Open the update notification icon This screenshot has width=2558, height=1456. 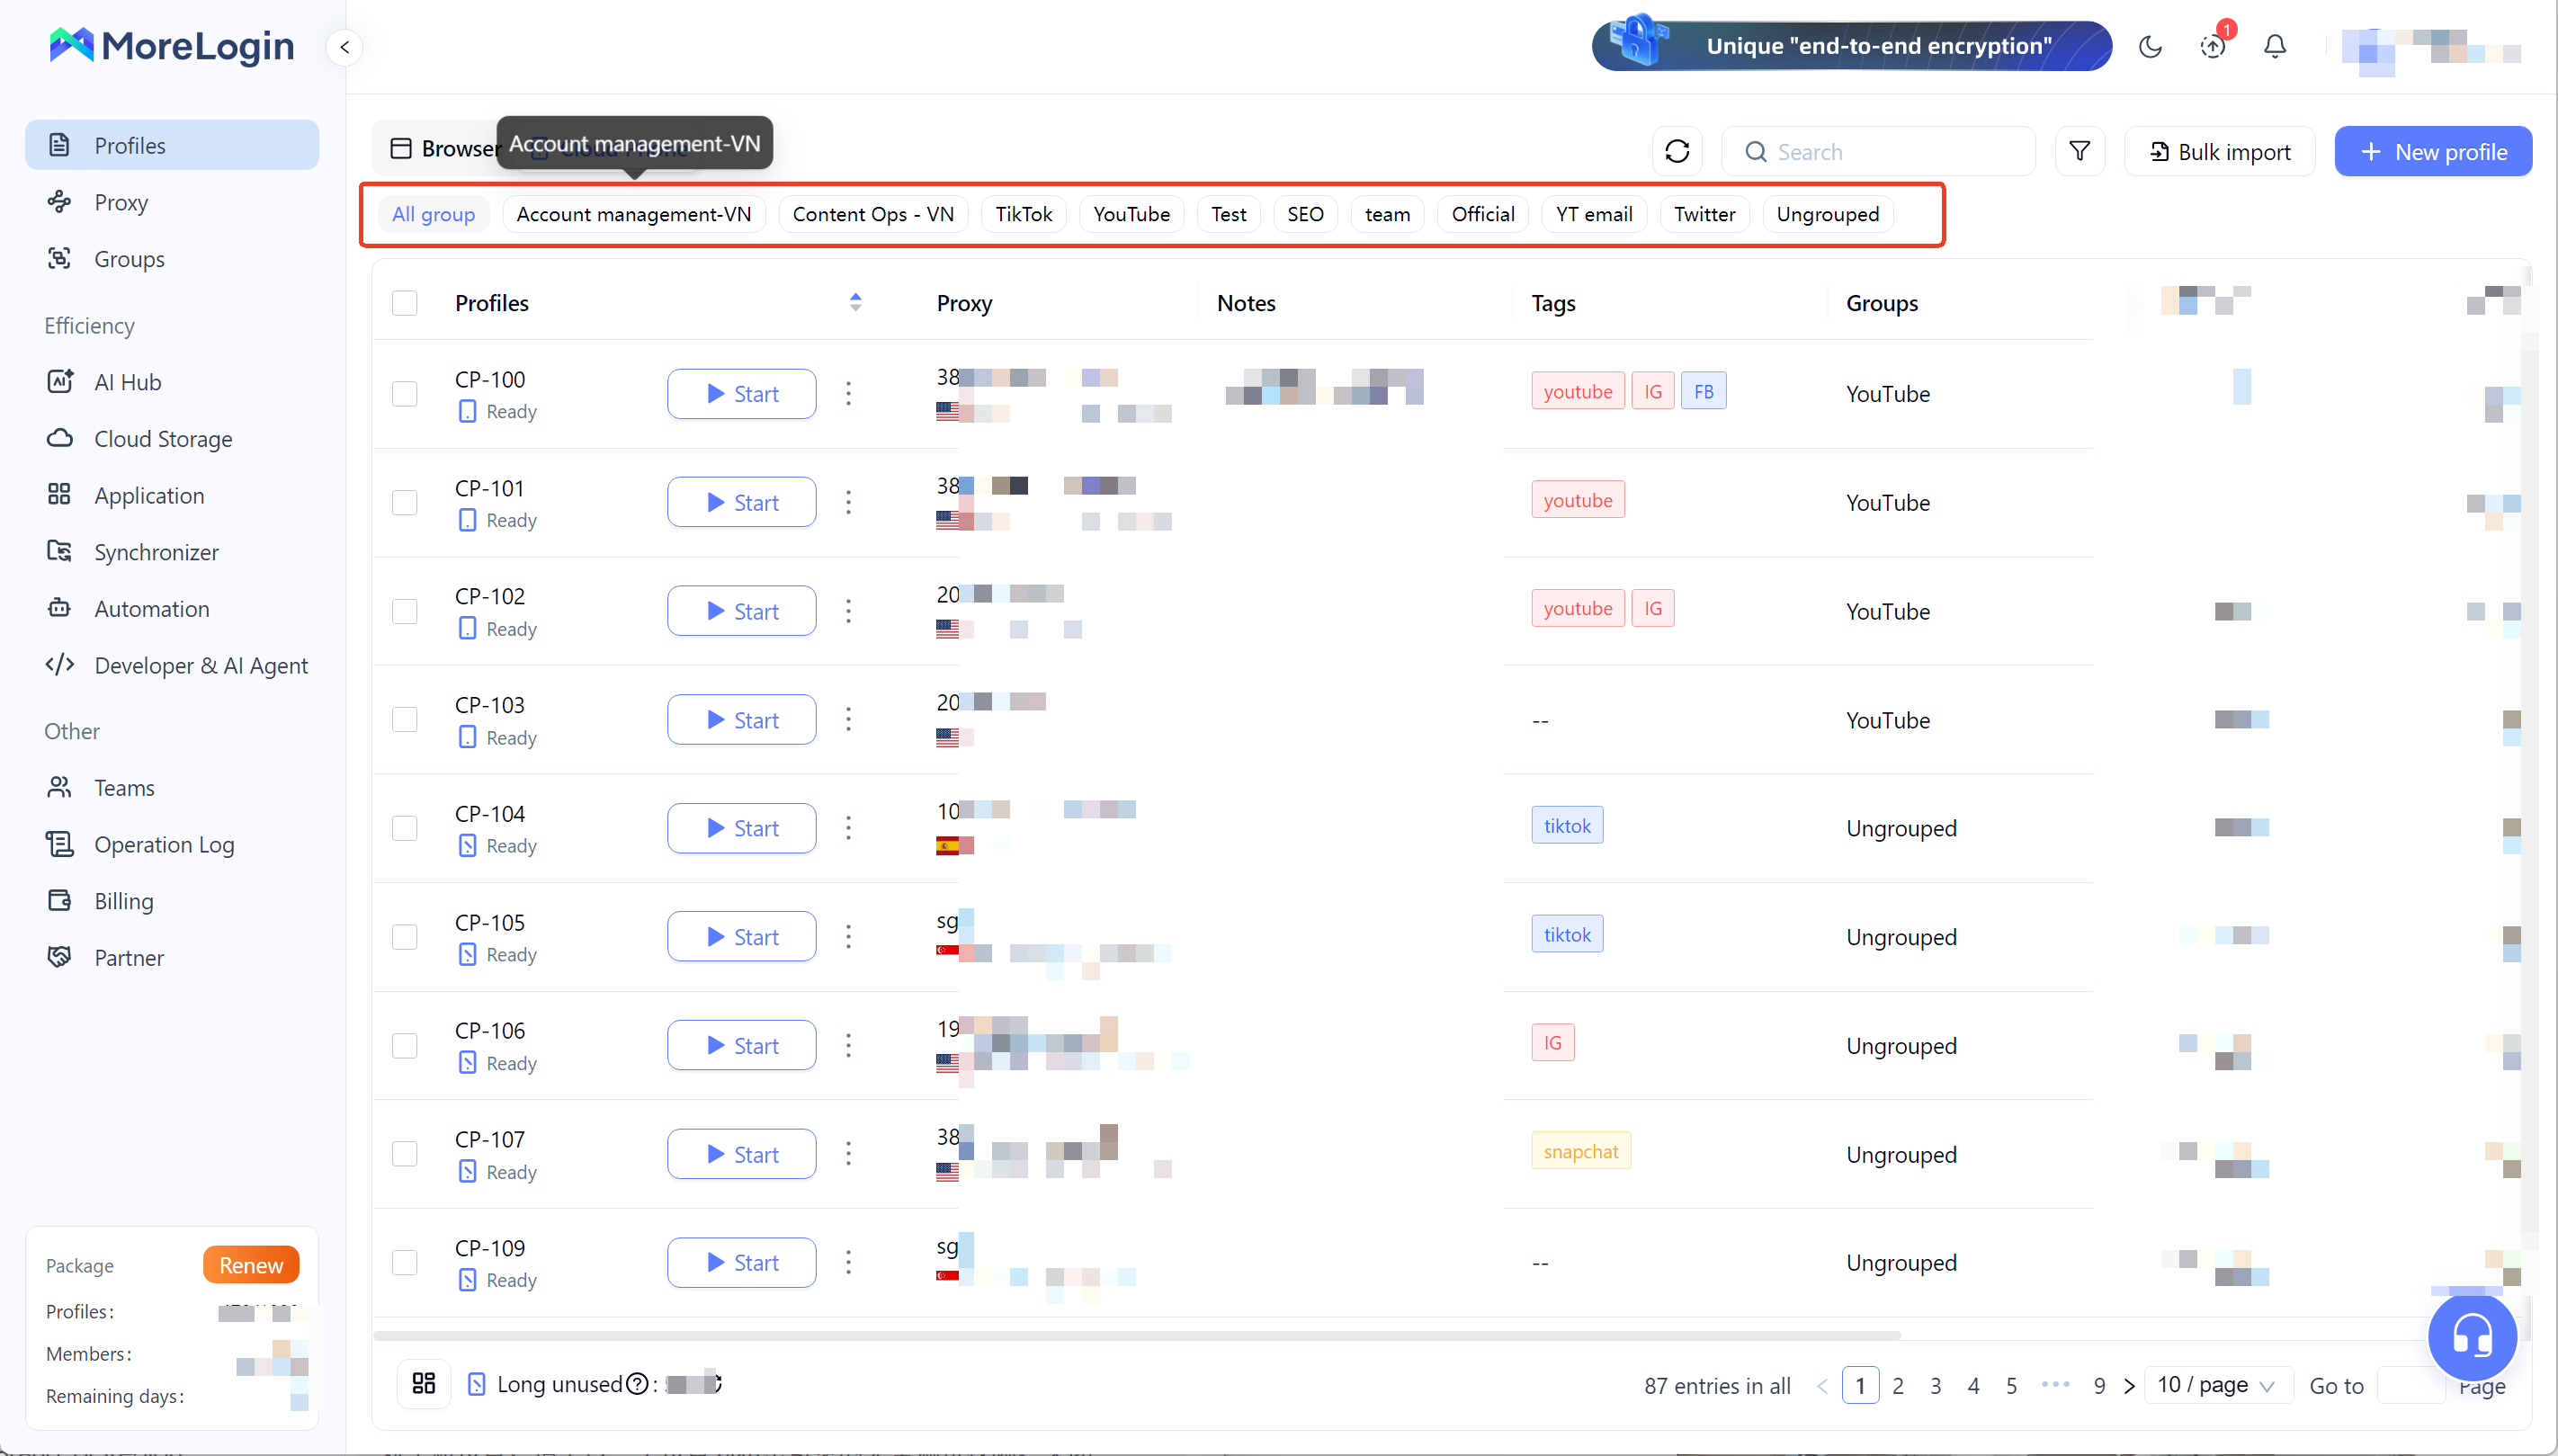[2213, 46]
